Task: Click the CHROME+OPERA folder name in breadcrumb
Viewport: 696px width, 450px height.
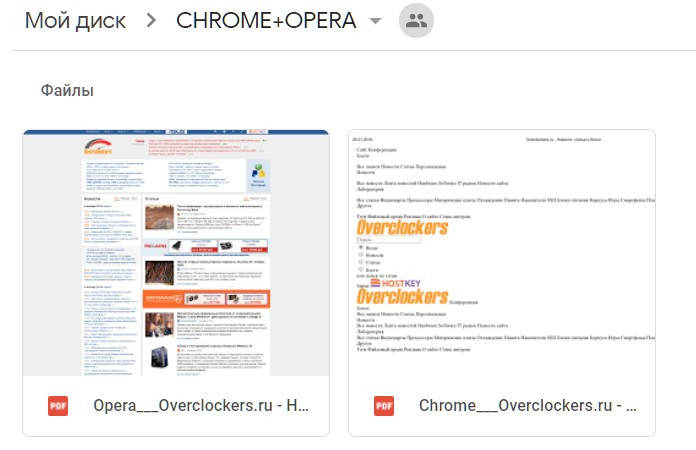Action: (264, 22)
